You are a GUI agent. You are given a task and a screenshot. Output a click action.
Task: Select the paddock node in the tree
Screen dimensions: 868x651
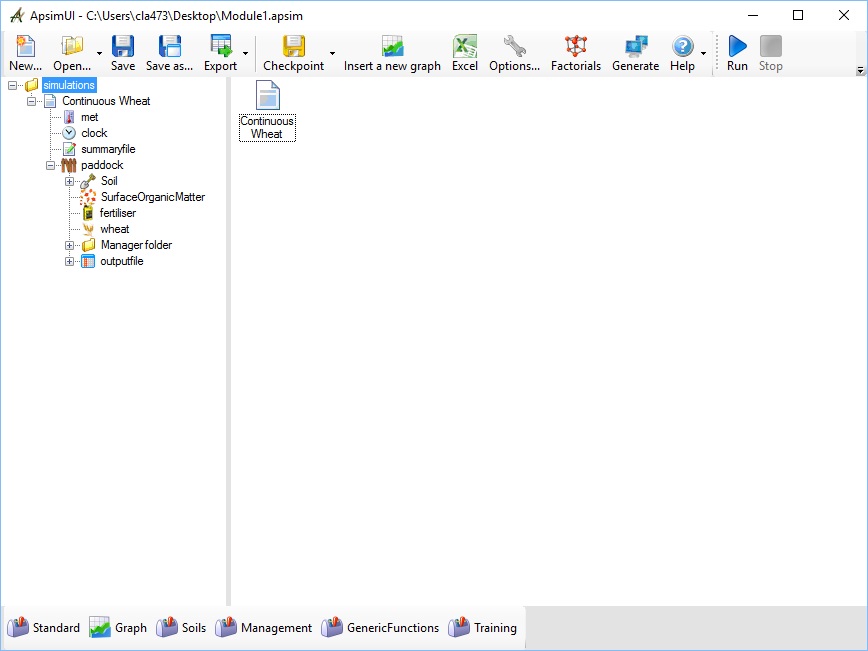coord(102,165)
